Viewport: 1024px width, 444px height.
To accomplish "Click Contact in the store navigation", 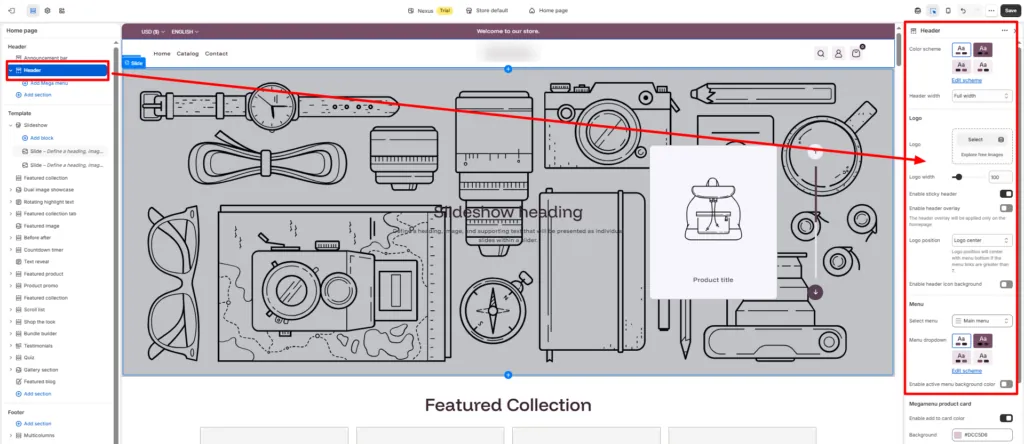I will point(216,54).
